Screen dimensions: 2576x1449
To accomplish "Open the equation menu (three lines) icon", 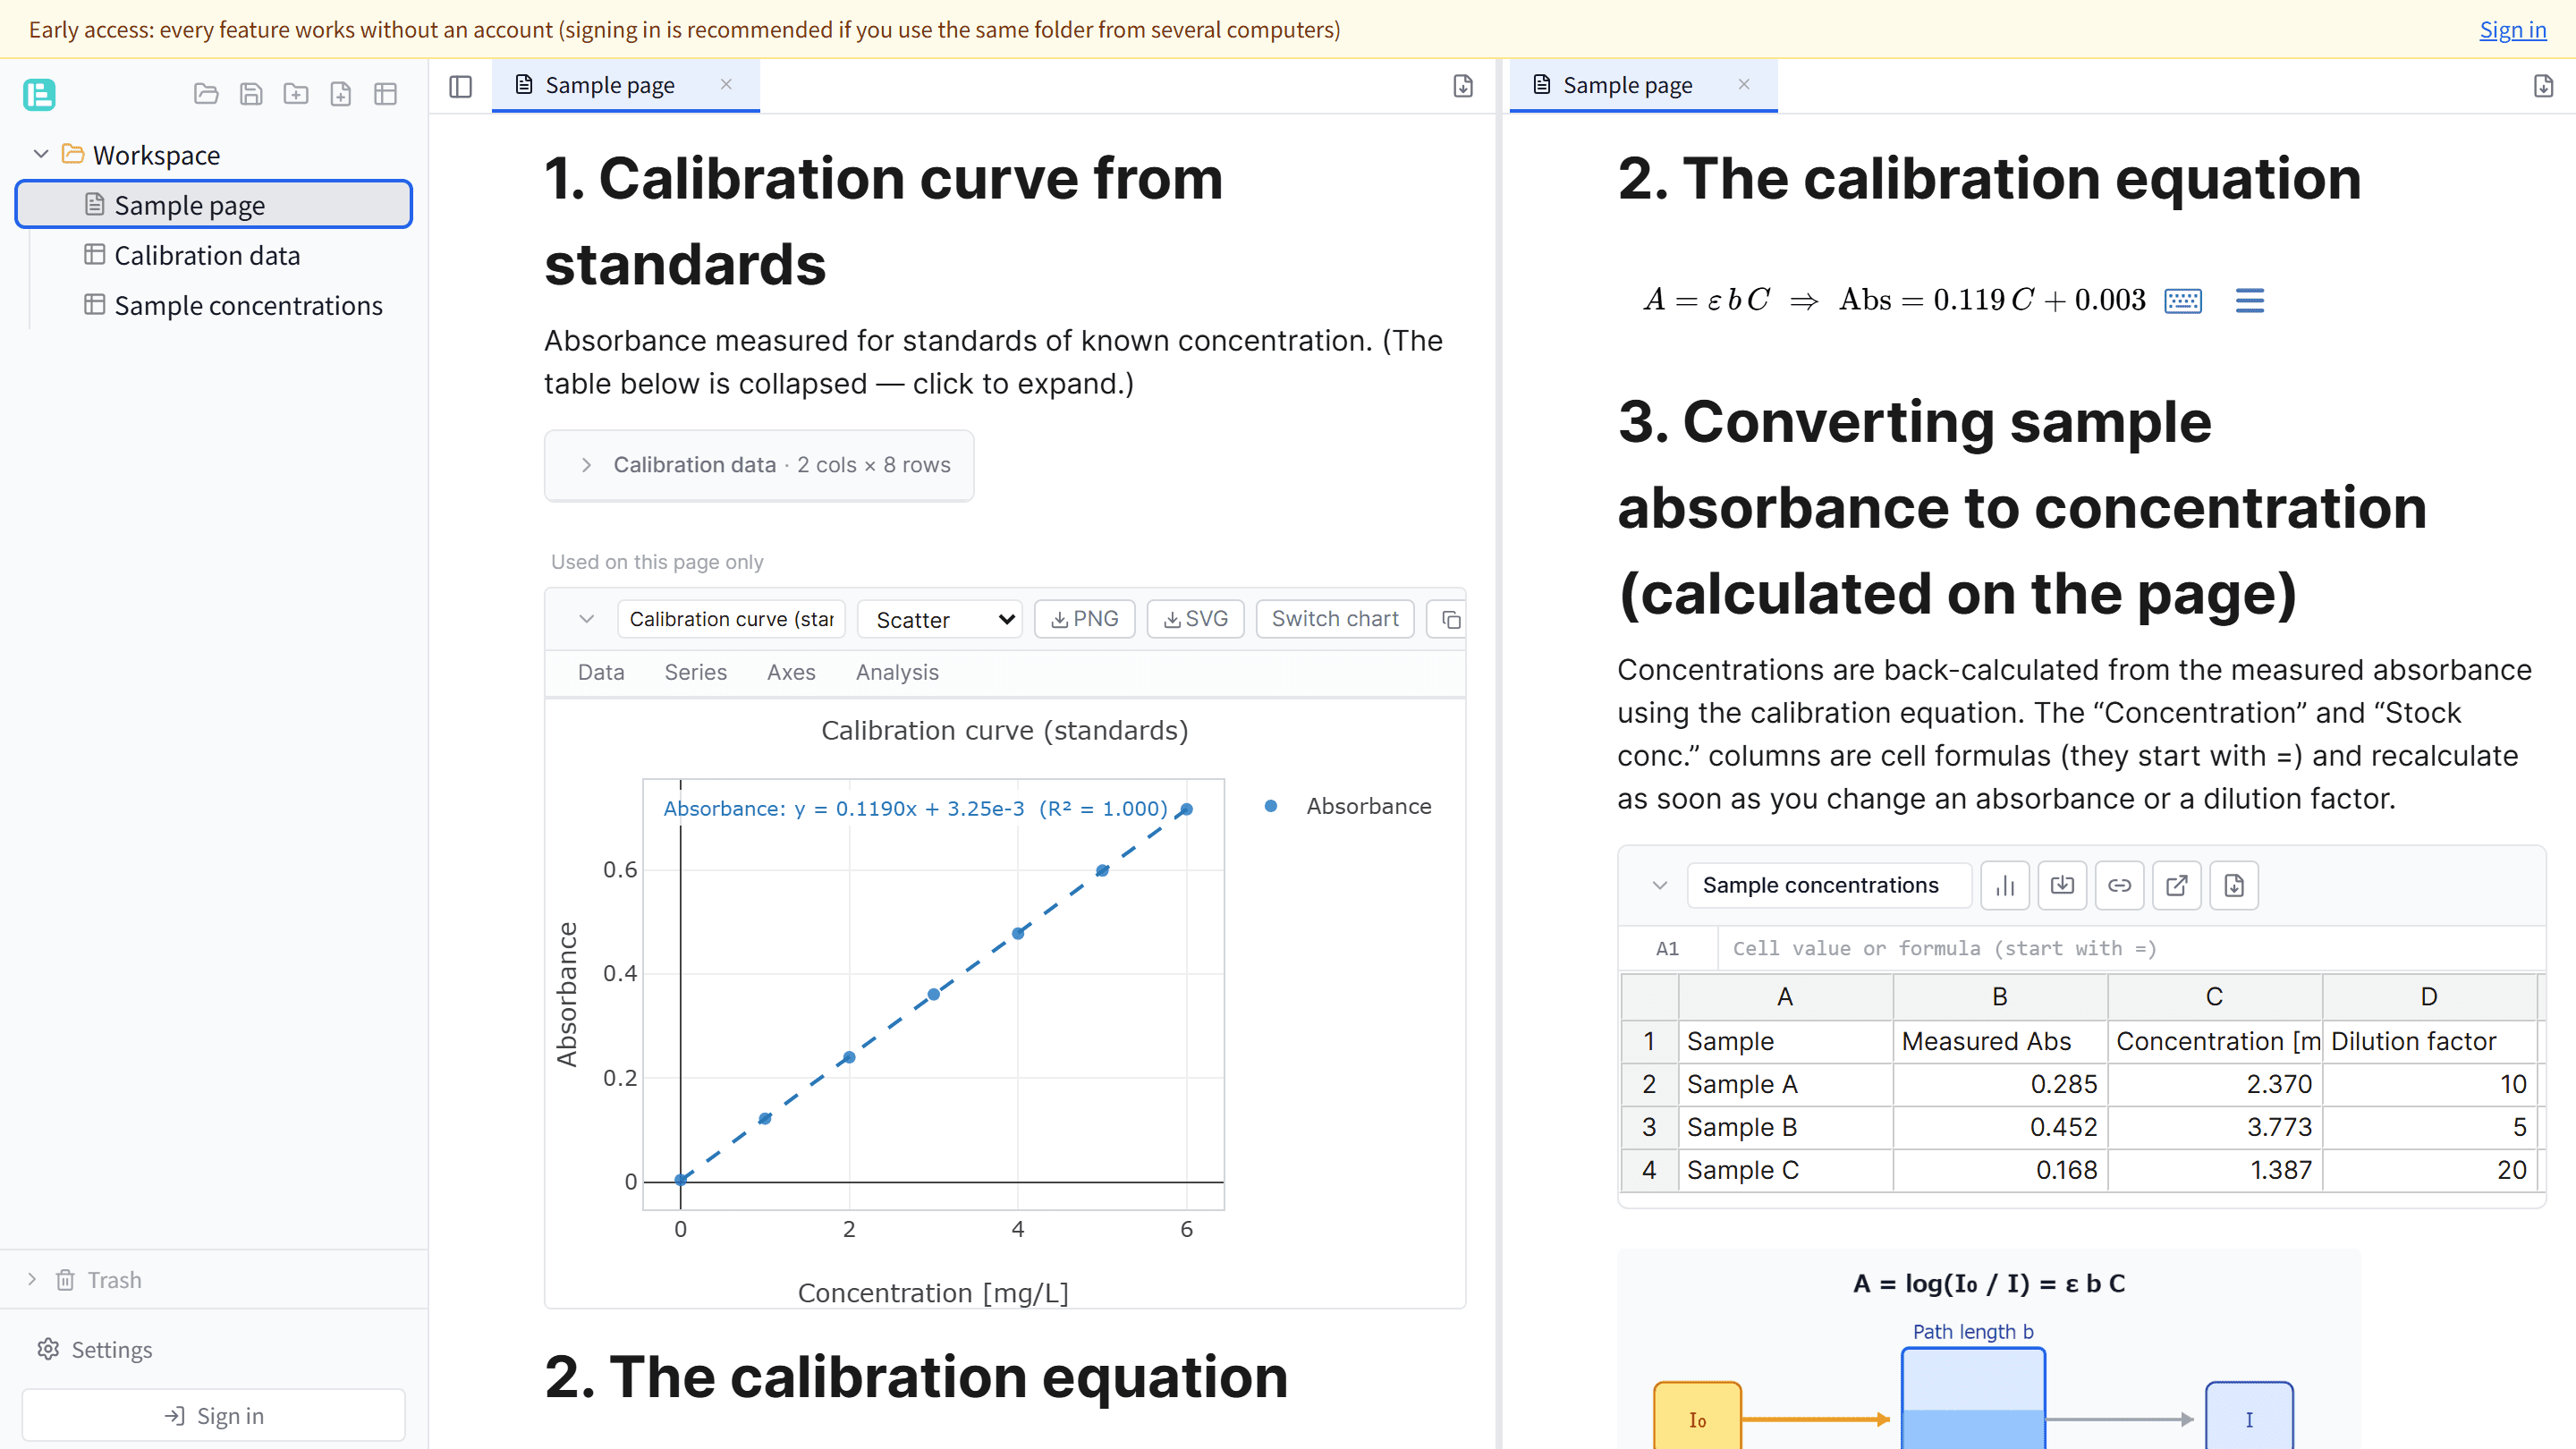I will (2250, 300).
